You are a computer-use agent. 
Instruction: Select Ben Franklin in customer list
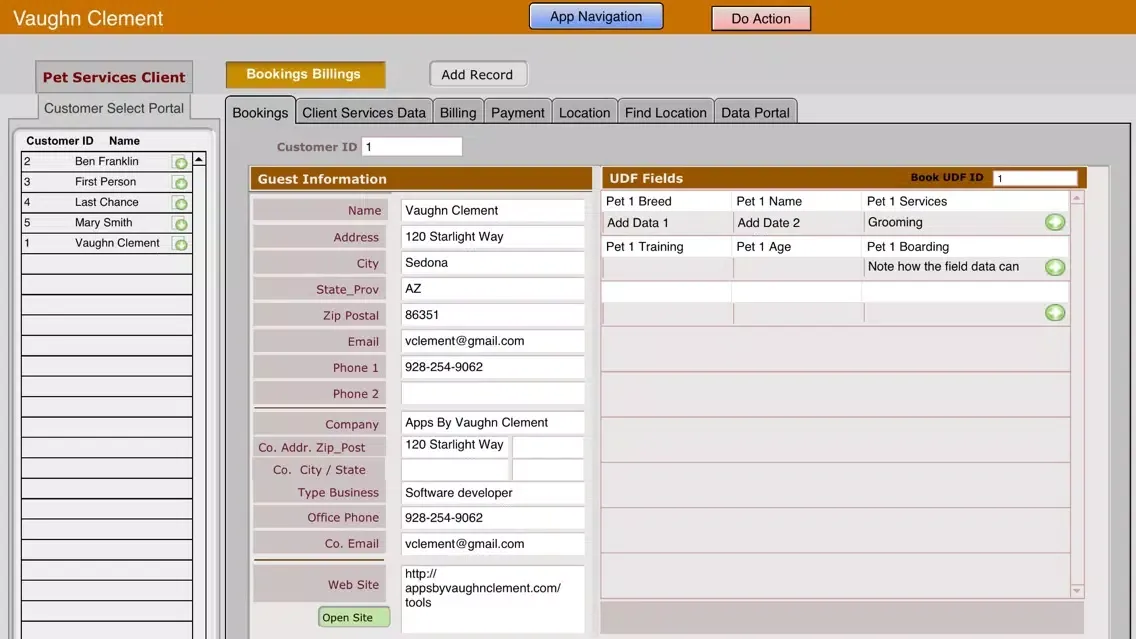(x=106, y=161)
